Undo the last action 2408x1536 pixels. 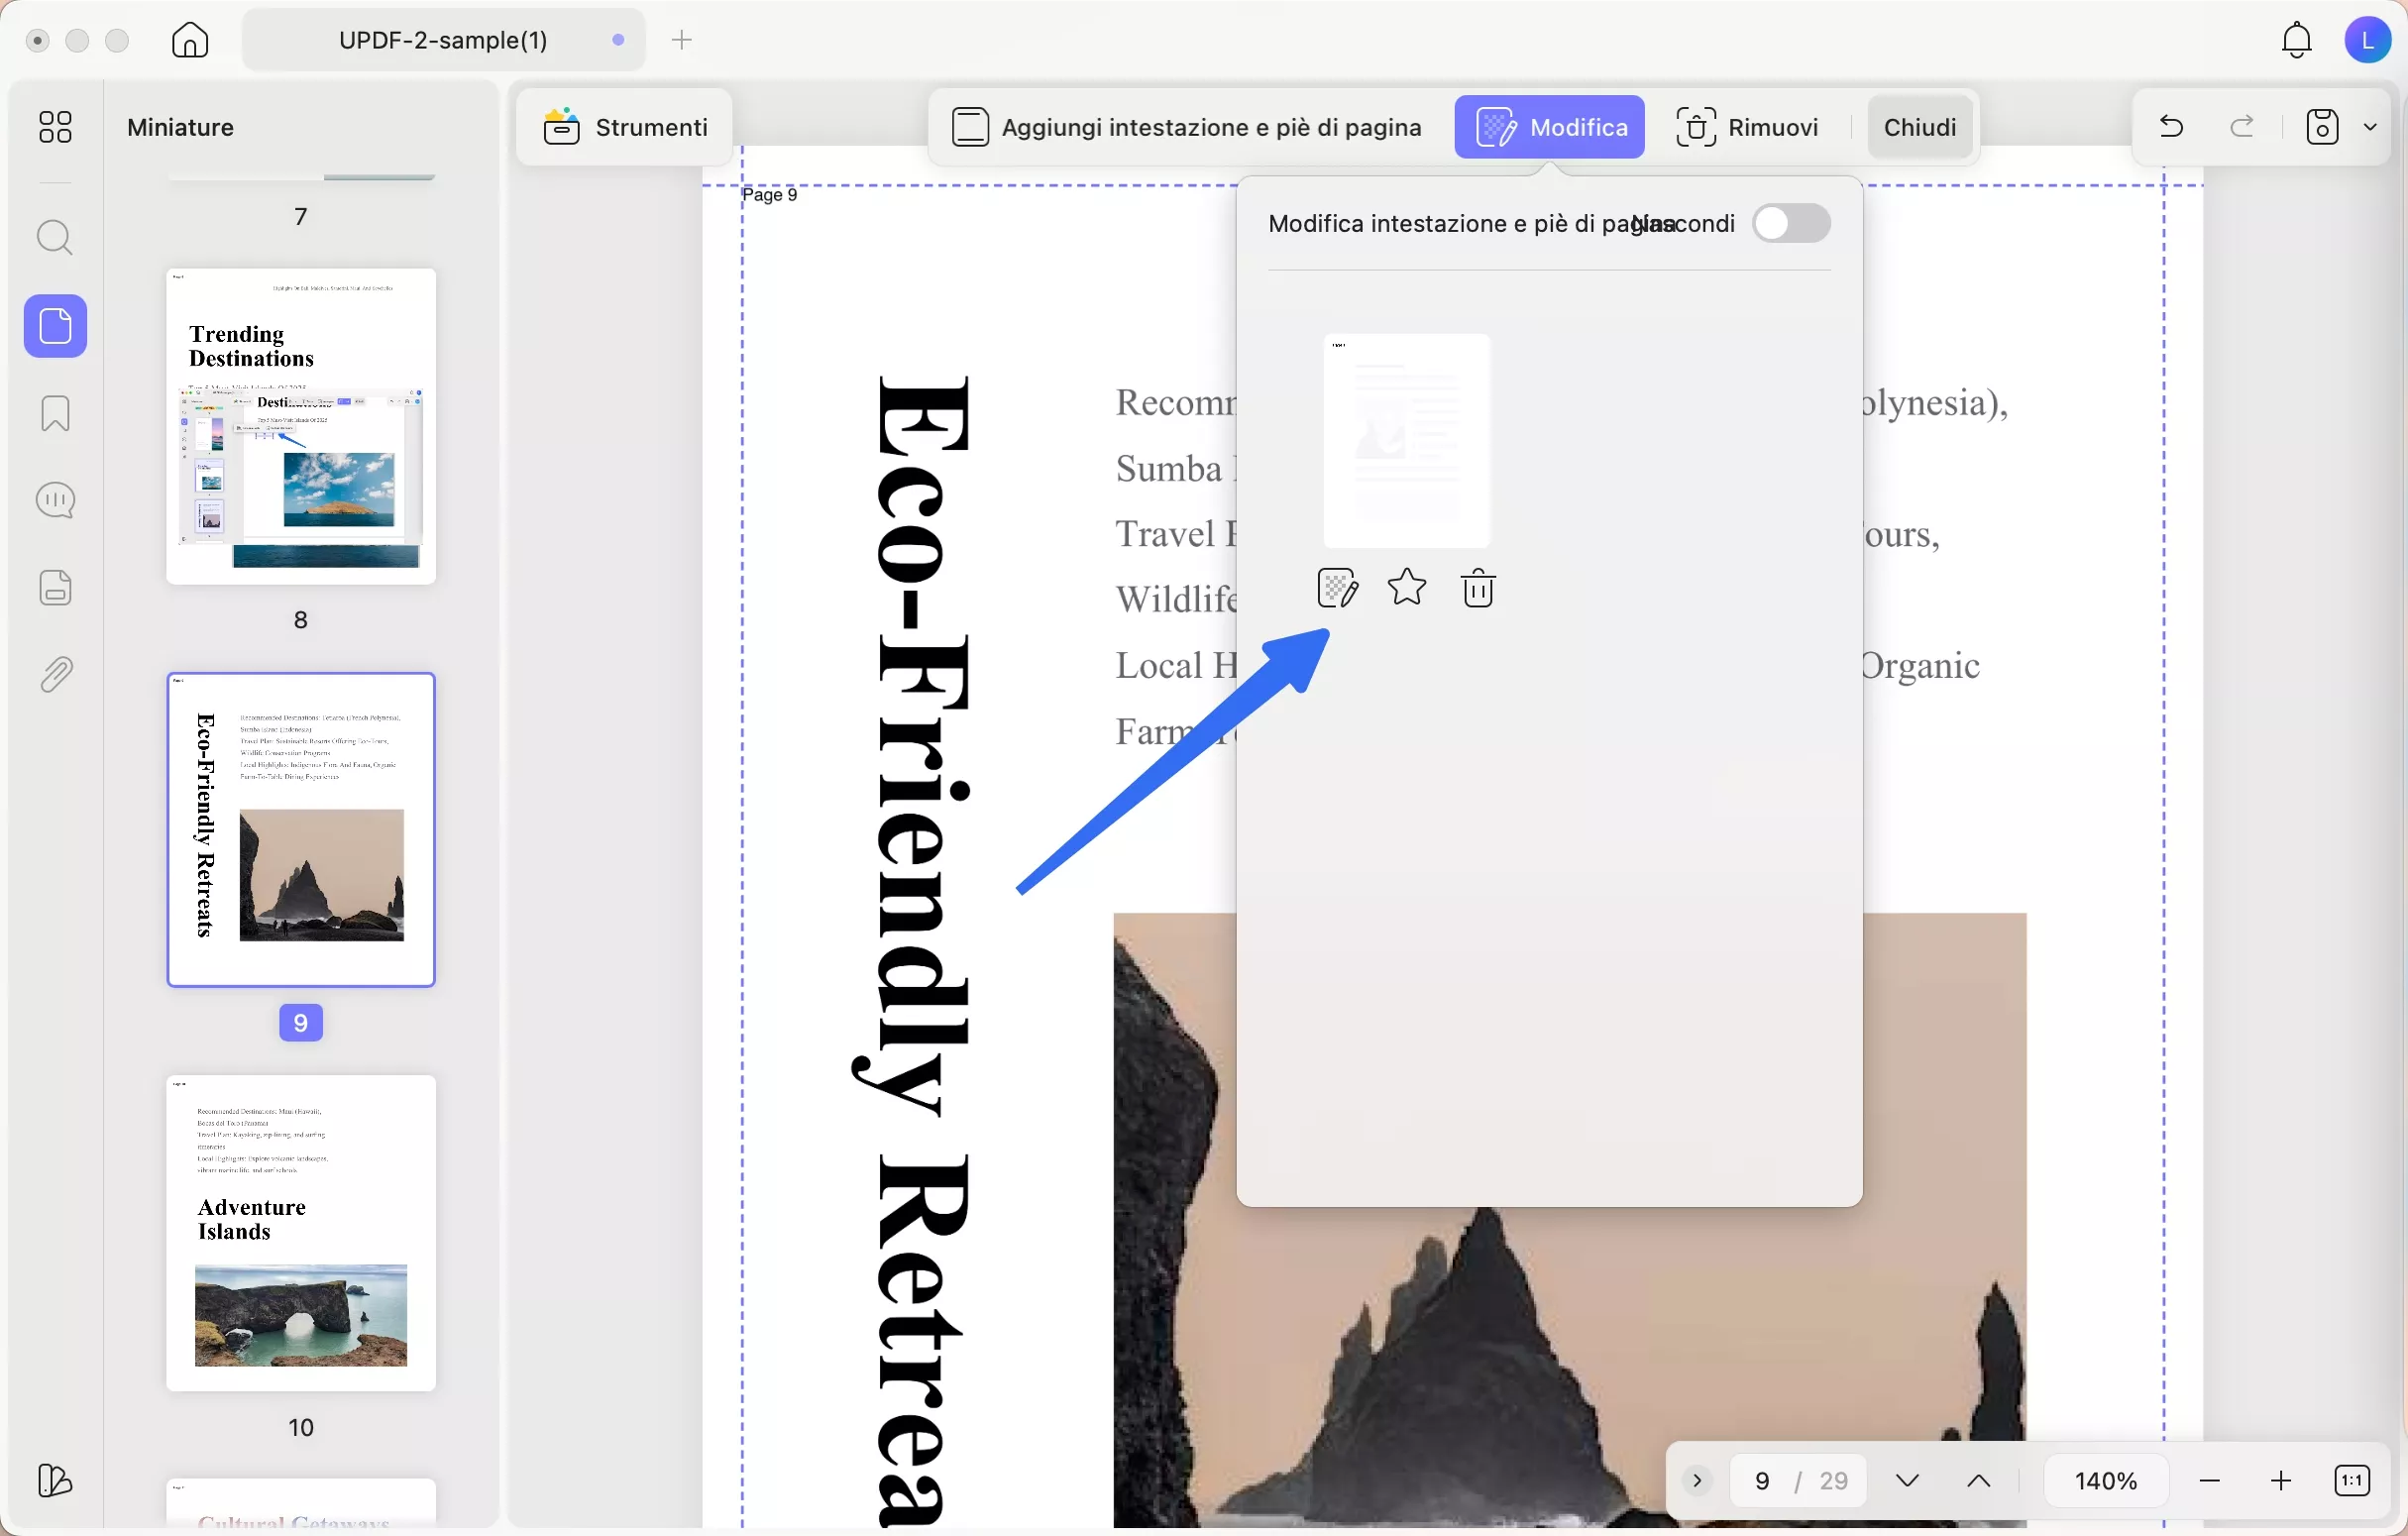click(2172, 126)
